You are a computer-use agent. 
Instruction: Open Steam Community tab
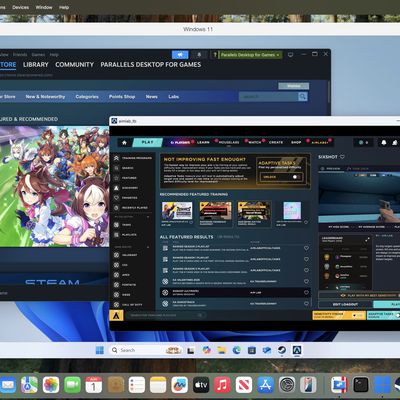pyautogui.click(x=74, y=65)
